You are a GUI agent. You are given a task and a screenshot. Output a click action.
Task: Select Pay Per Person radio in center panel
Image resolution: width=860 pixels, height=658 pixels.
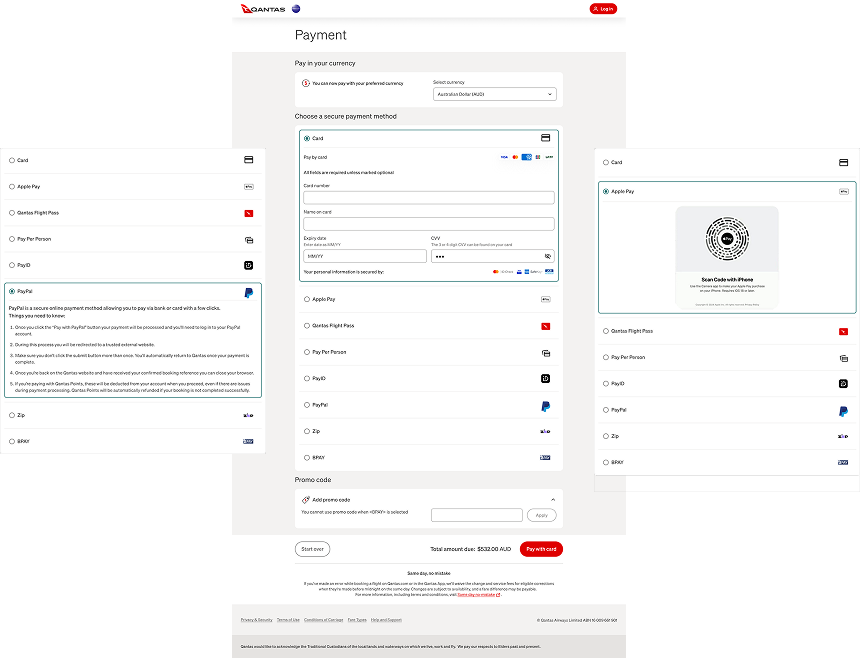point(307,352)
